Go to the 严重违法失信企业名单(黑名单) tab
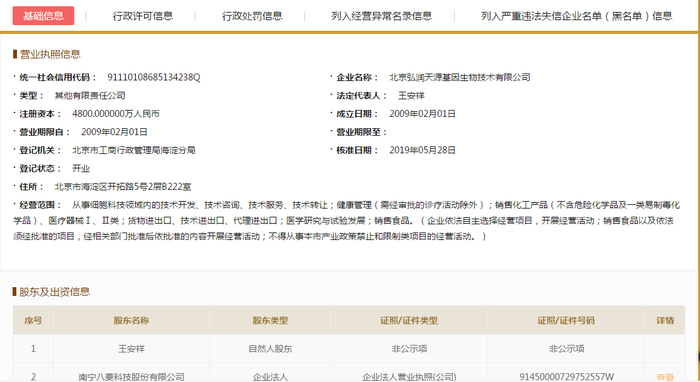Image resolution: width=700 pixels, height=382 pixels. [576, 16]
